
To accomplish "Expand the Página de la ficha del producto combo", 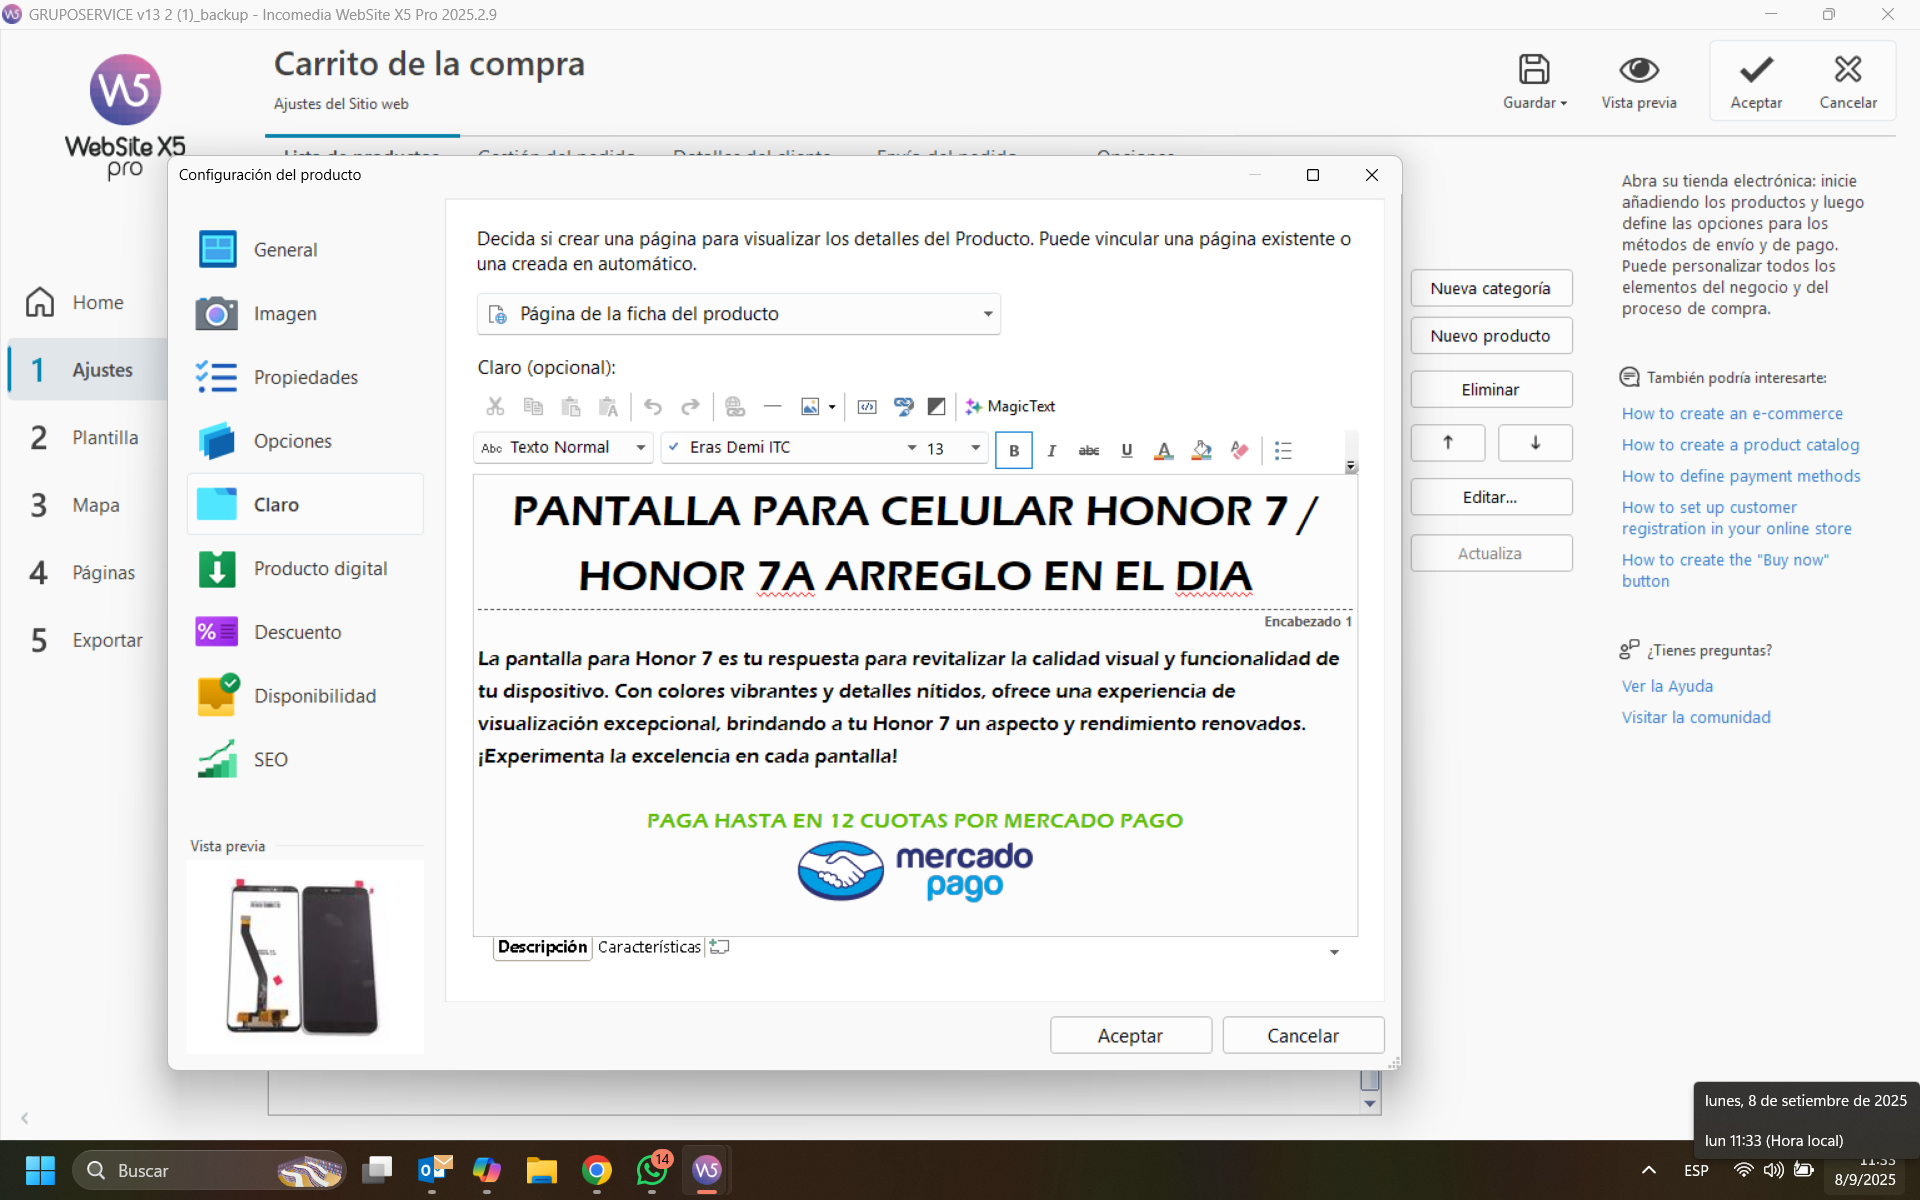I will pyautogui.click(x=738, y=314).
